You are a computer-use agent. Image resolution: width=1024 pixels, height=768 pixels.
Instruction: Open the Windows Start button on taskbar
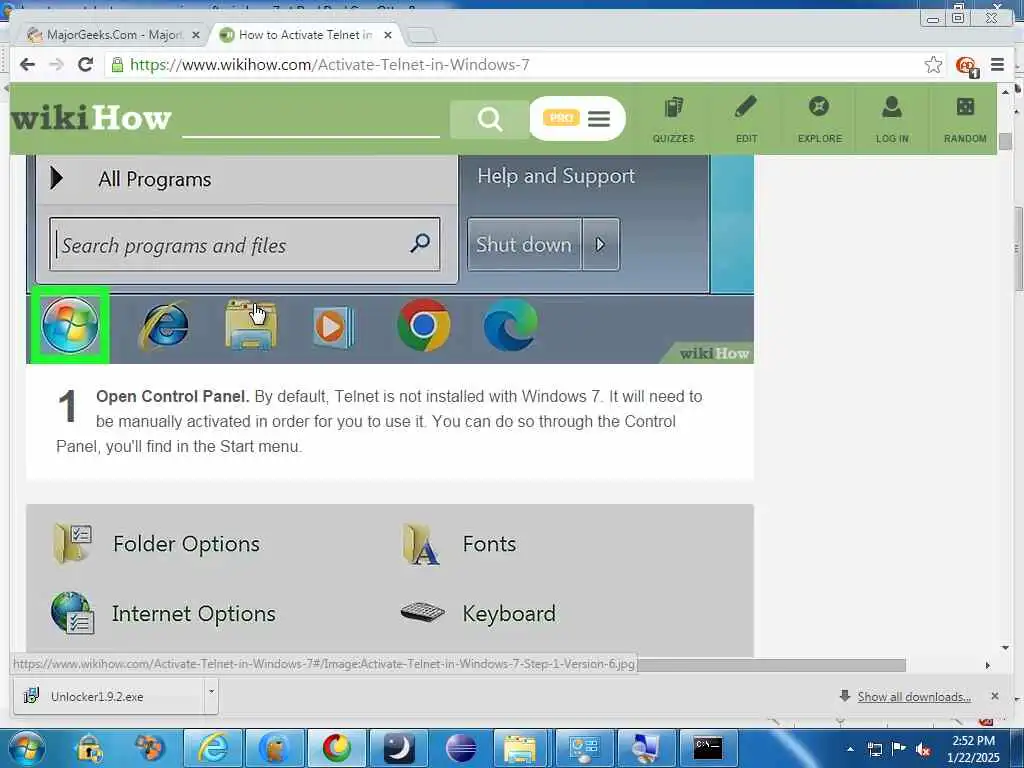tap(27, 748)
